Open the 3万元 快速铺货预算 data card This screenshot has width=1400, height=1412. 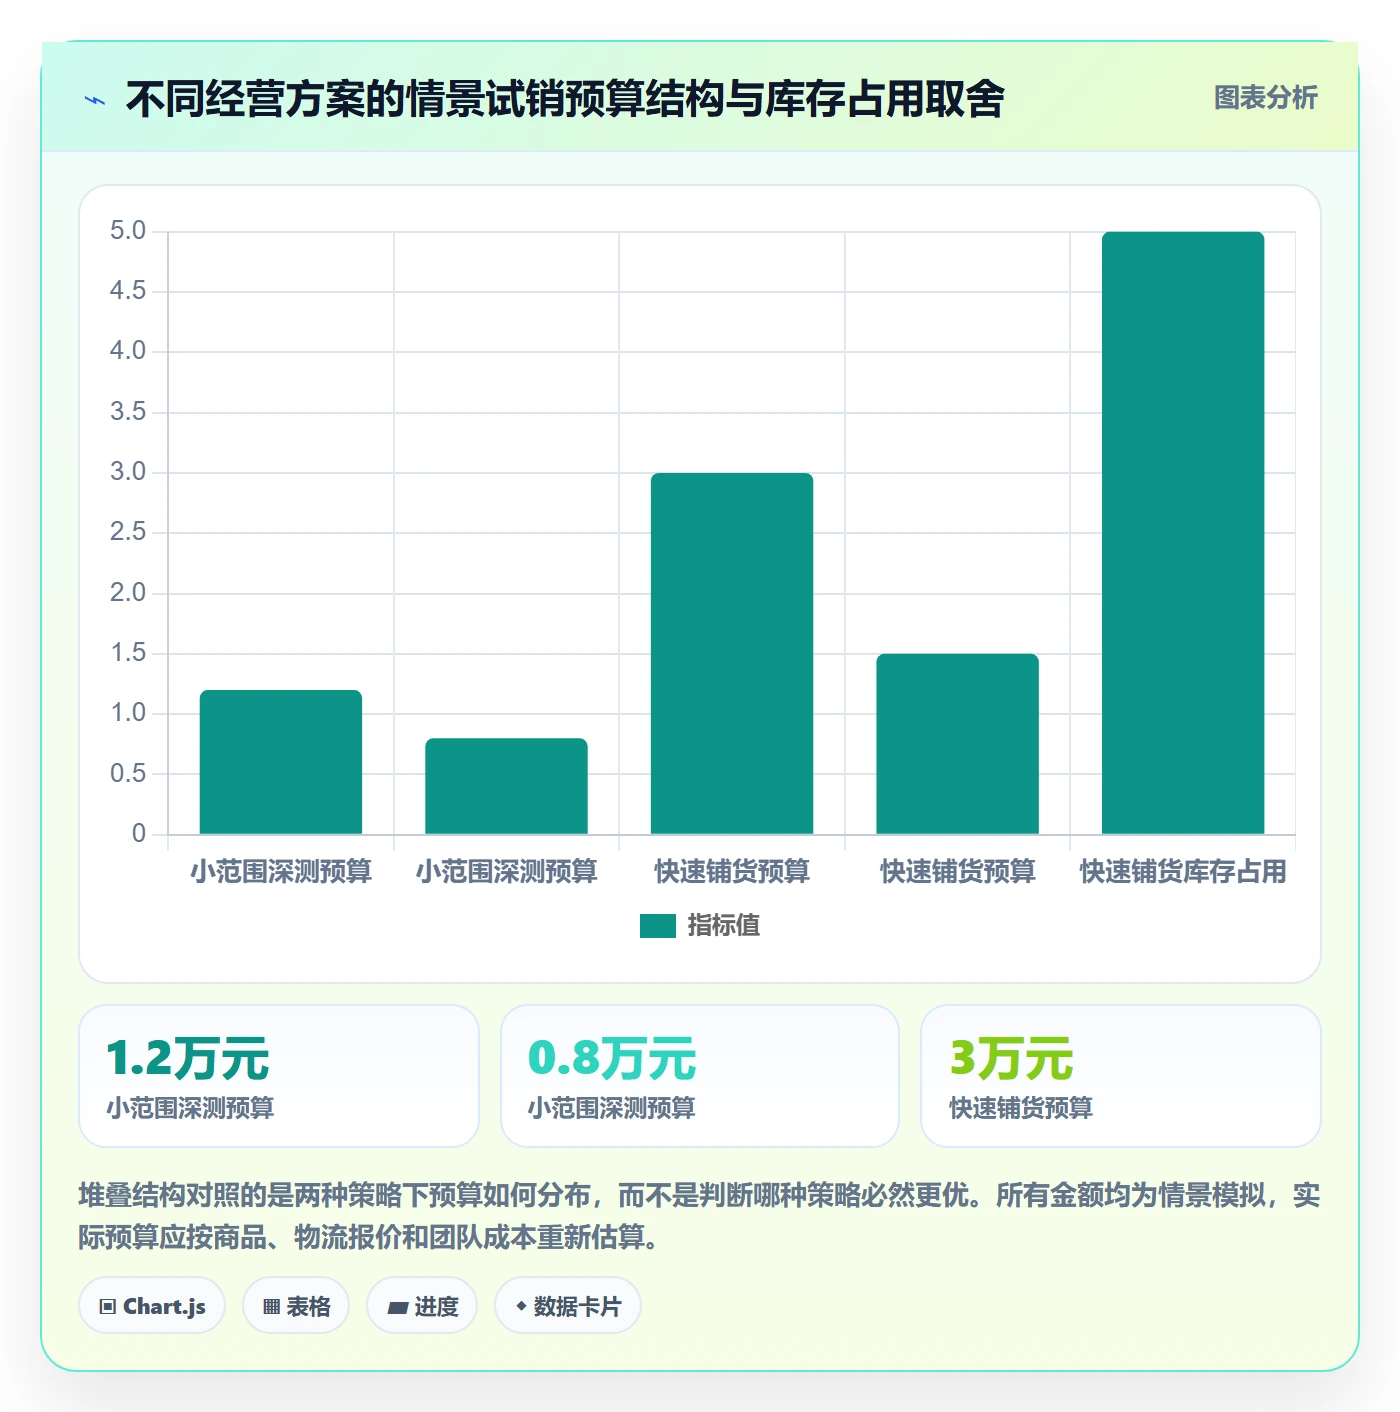(x=1121, y=1076)
